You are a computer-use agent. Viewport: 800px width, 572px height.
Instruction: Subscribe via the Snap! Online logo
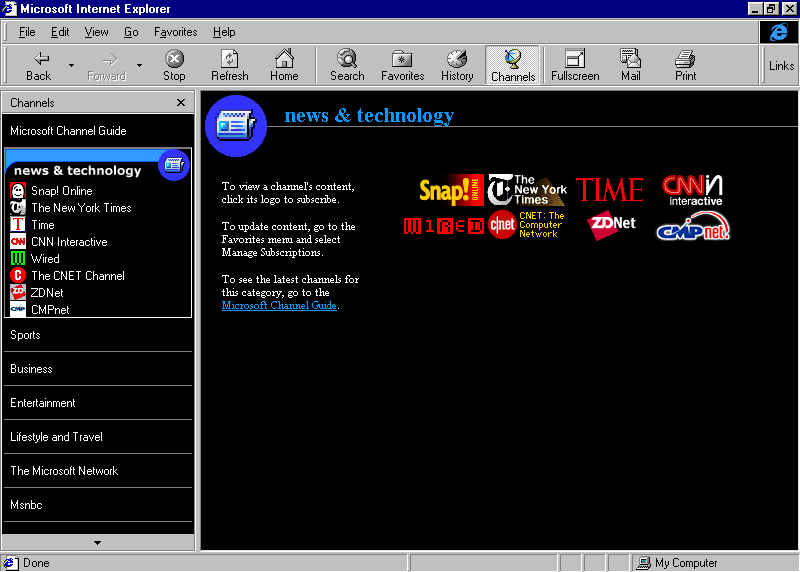point(451,190)
